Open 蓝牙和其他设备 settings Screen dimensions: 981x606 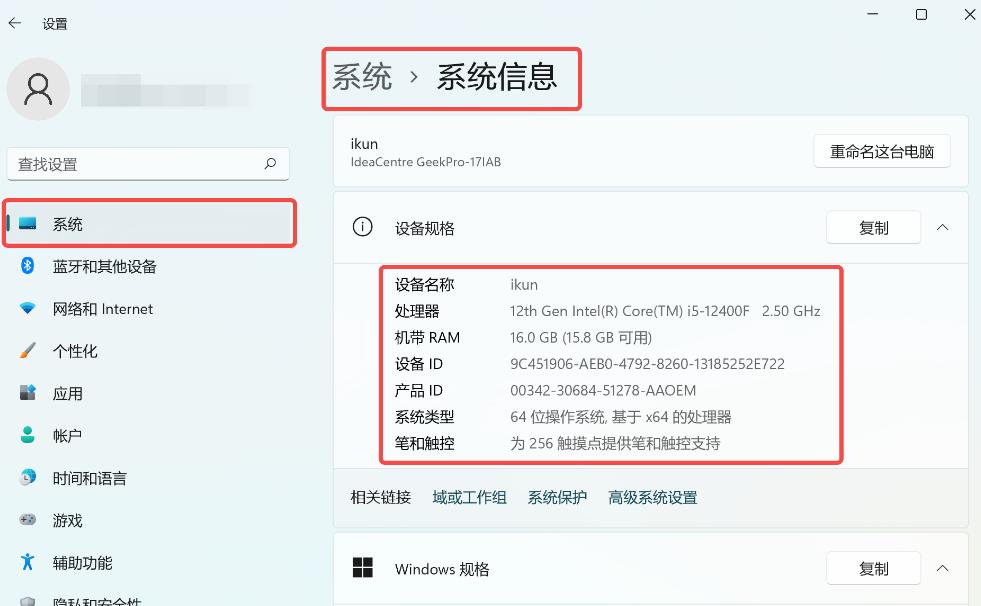click(149, 266)
